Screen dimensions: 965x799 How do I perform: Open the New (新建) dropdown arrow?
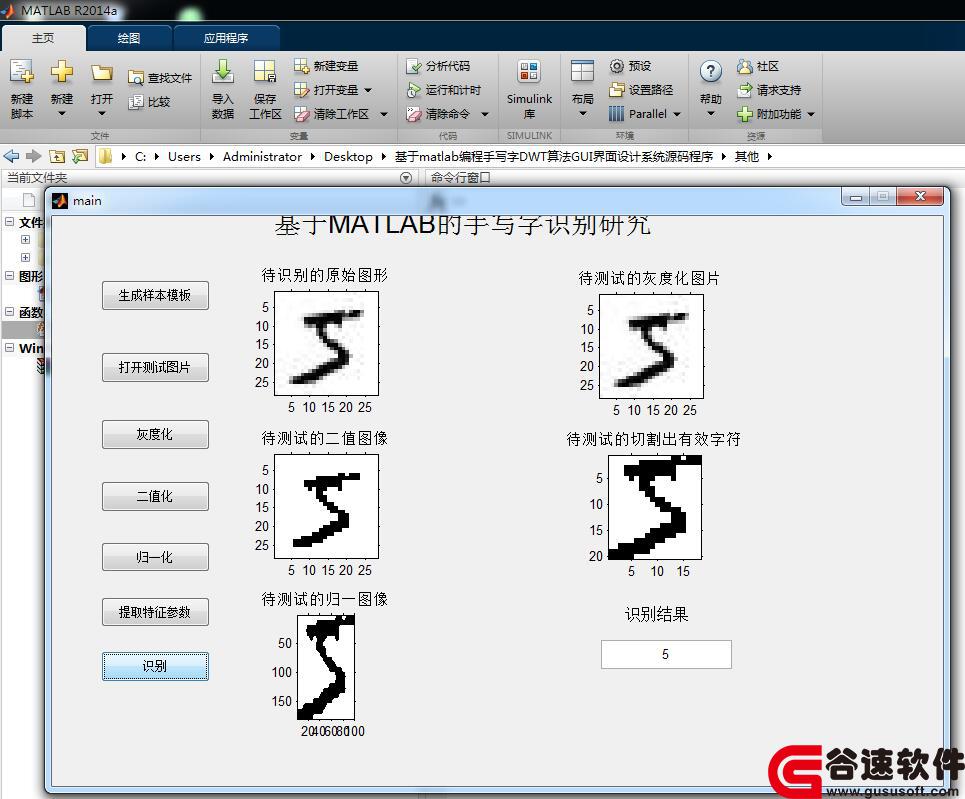[x=62, y=114]
